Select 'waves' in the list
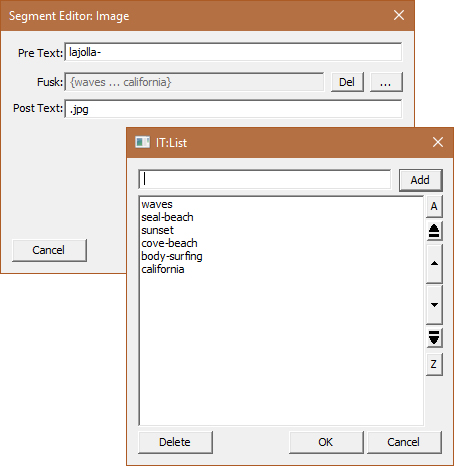454x466 pixels. (157, 204)
